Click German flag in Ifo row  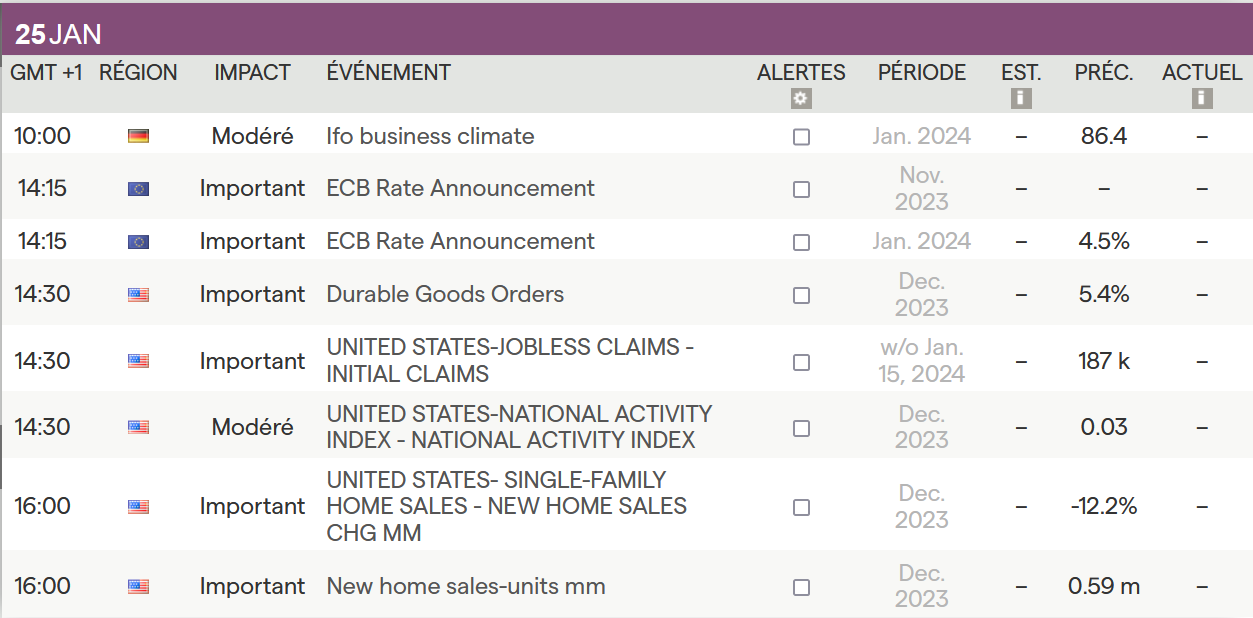[x=138, y=136]
